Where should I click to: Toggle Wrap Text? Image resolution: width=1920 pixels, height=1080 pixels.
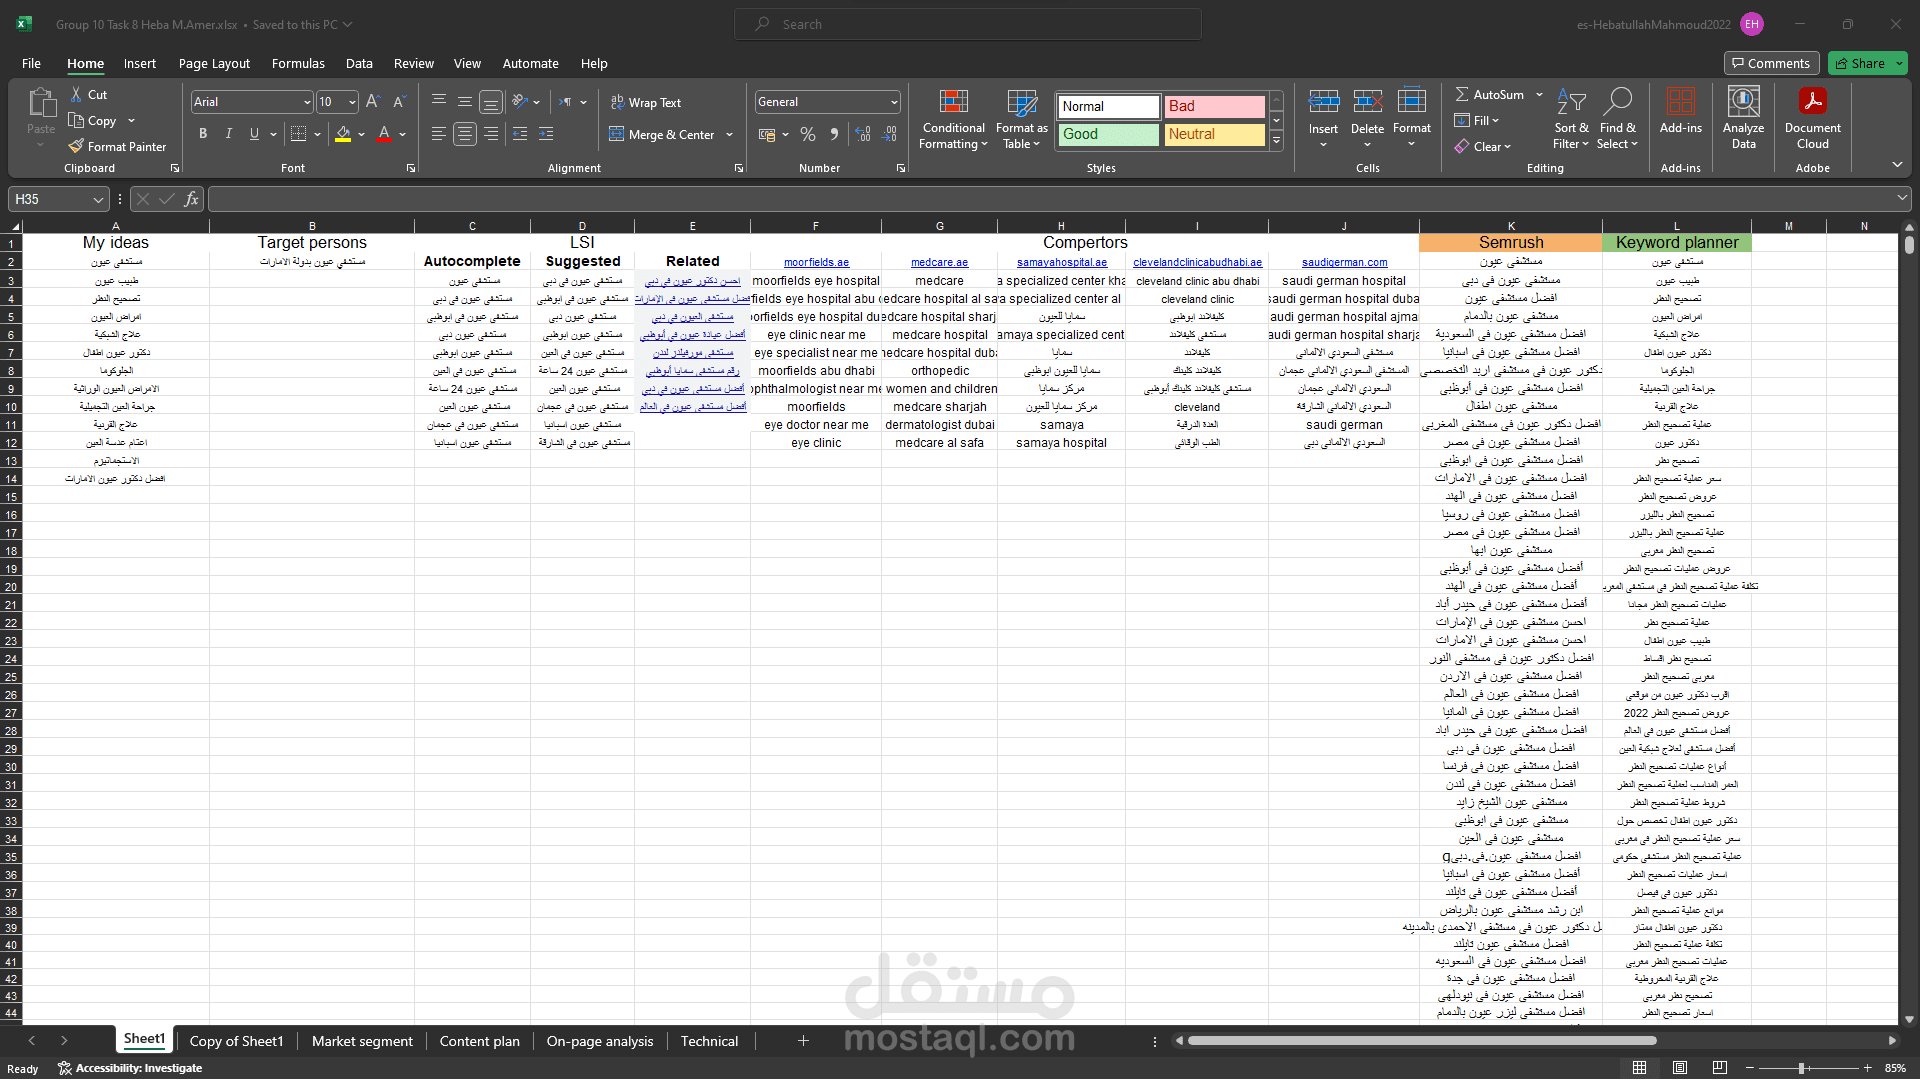(646, 102)
